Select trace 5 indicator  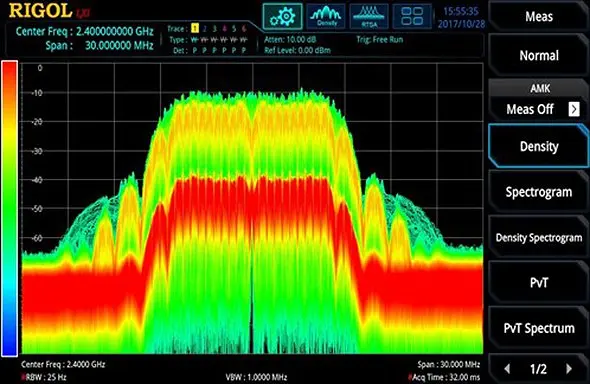pyautogui.click(x=234, y=29)
